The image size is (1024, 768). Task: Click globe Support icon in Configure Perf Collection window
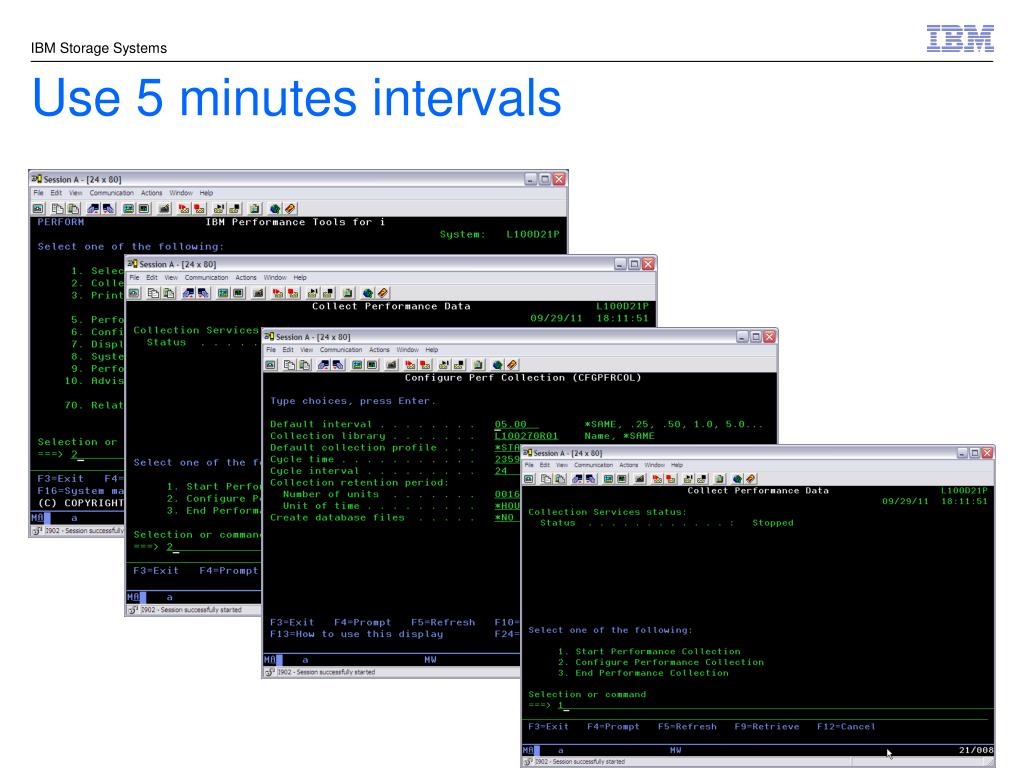pos(498,365)
